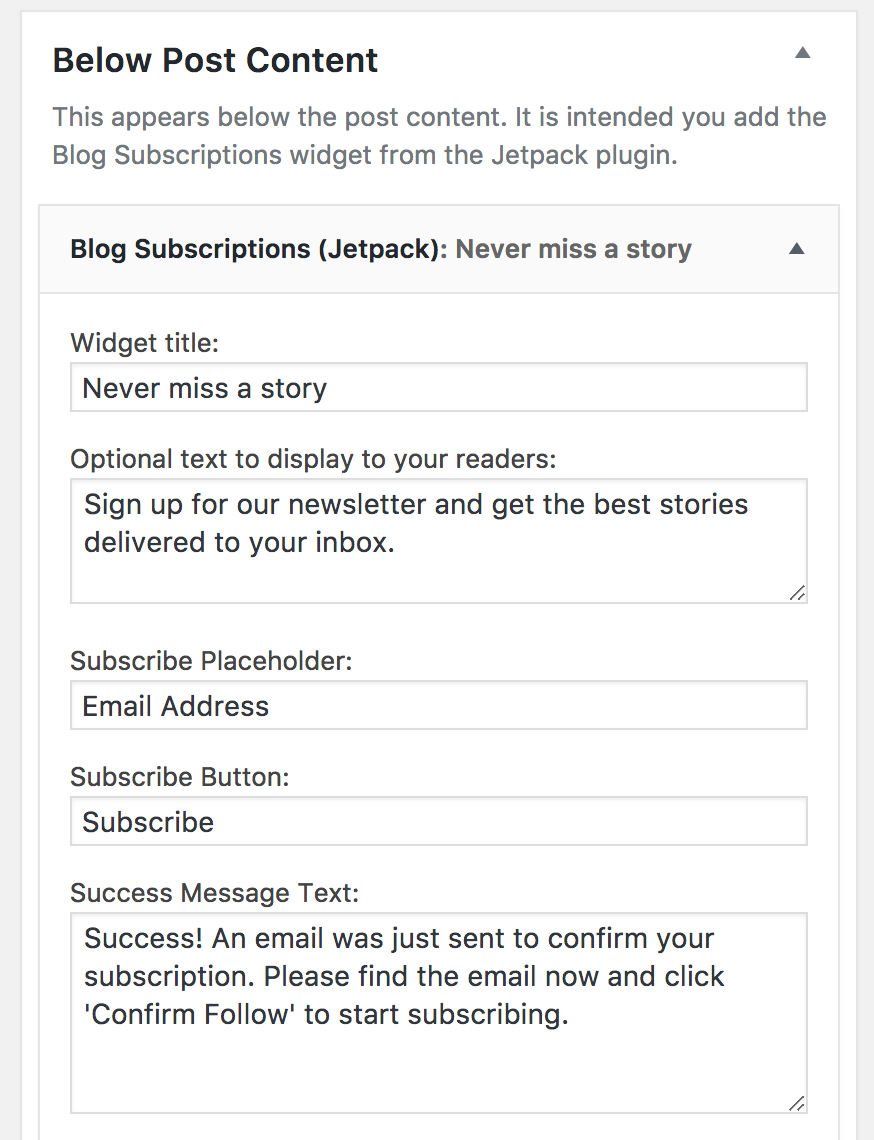
Task: Focus the Widget title input field
Action: (438, 388)
